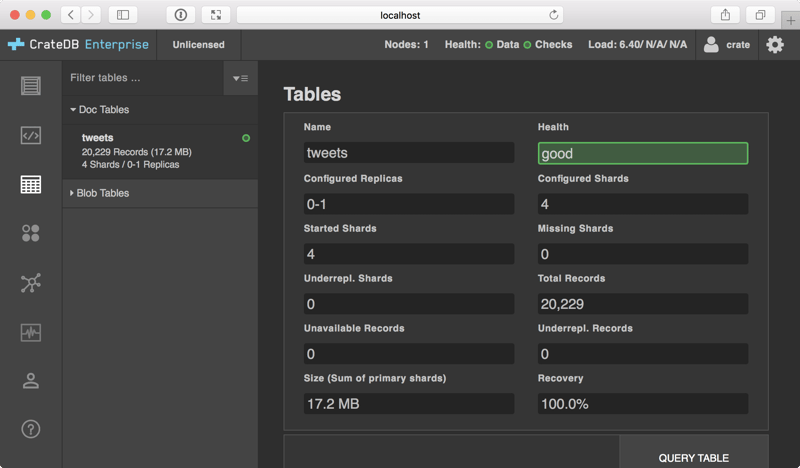This screenshot has height=468, width=800.
Task: Click the Unlicensed label
Action: point(198,44)
